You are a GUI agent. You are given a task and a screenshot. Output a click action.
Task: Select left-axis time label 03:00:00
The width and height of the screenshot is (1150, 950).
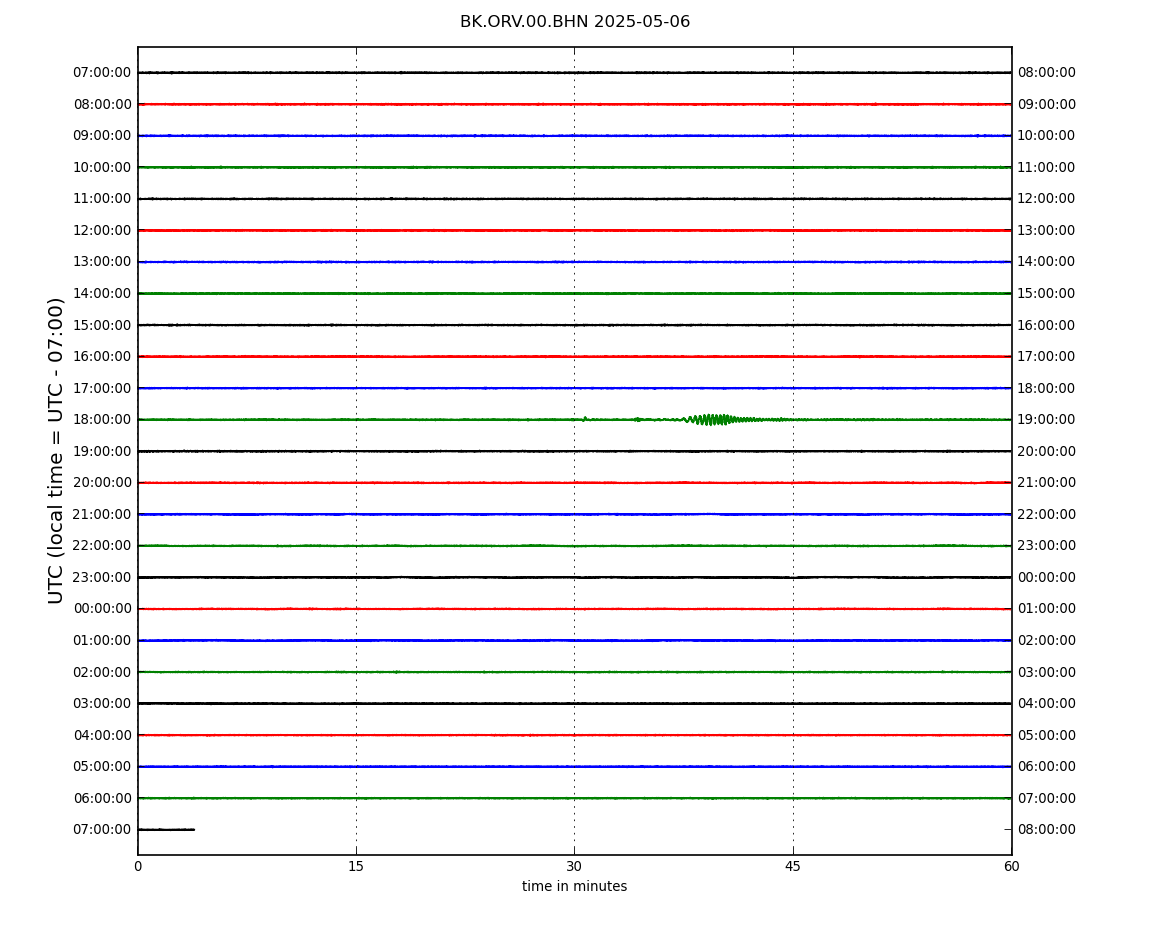[x=102, y=704]
